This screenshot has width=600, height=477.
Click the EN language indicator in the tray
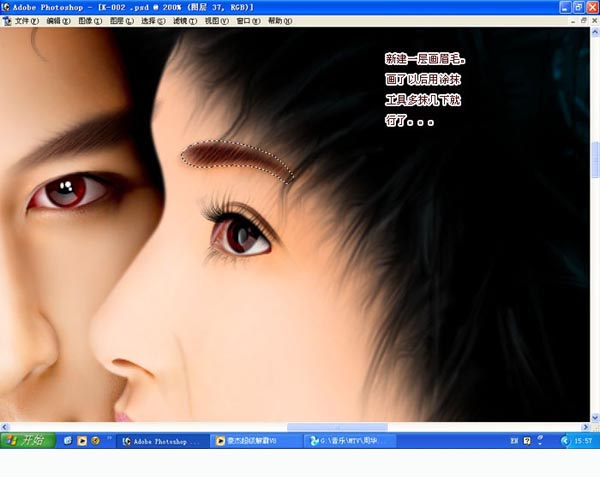pyautogui.click(x=514, y=441)
